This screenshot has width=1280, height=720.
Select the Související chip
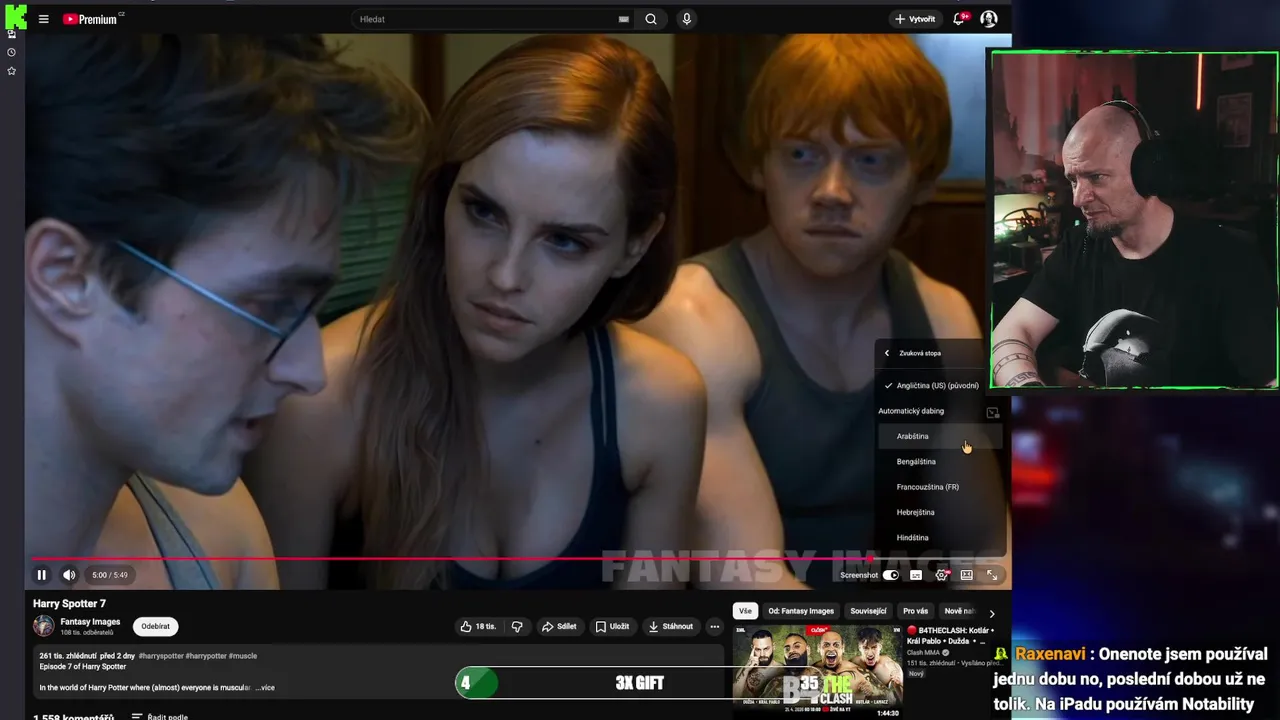[868, 611]
